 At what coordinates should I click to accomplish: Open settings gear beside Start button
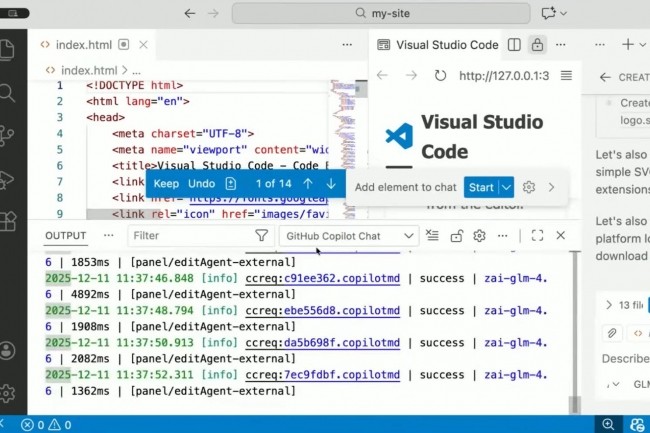pos(529,187)
